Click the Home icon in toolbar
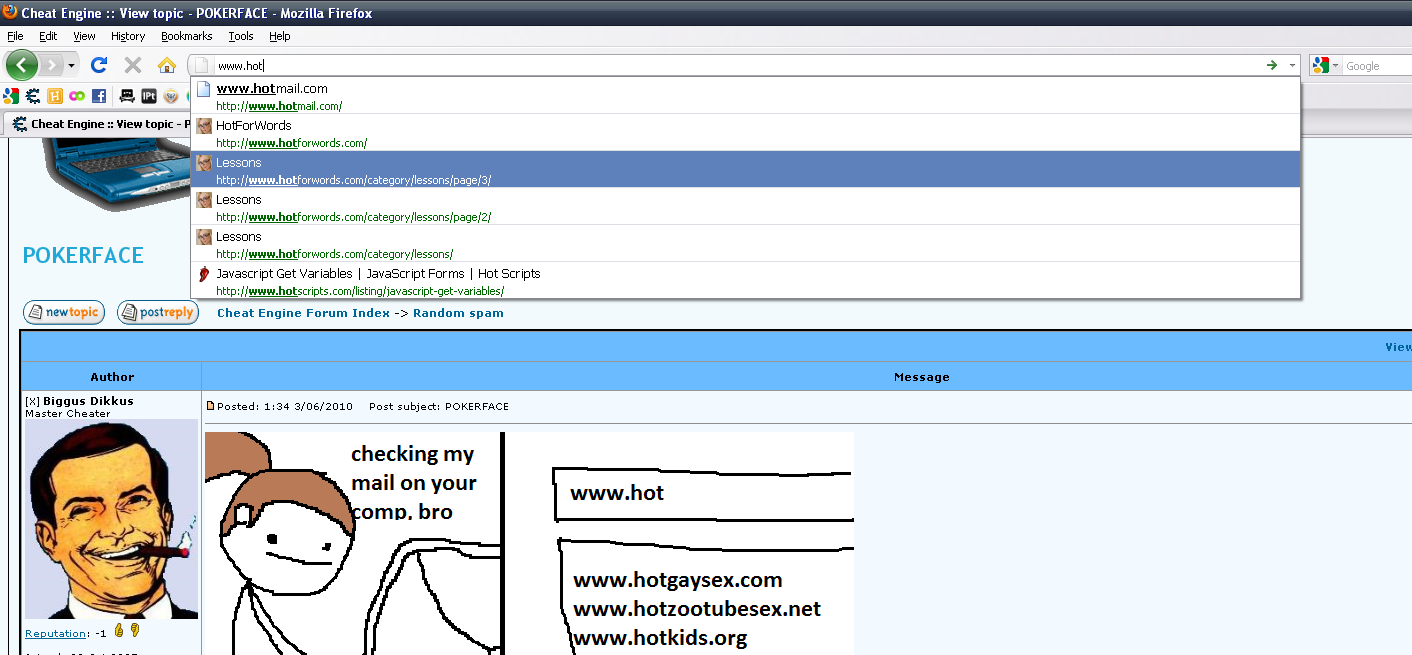 [x=167, y=66]
